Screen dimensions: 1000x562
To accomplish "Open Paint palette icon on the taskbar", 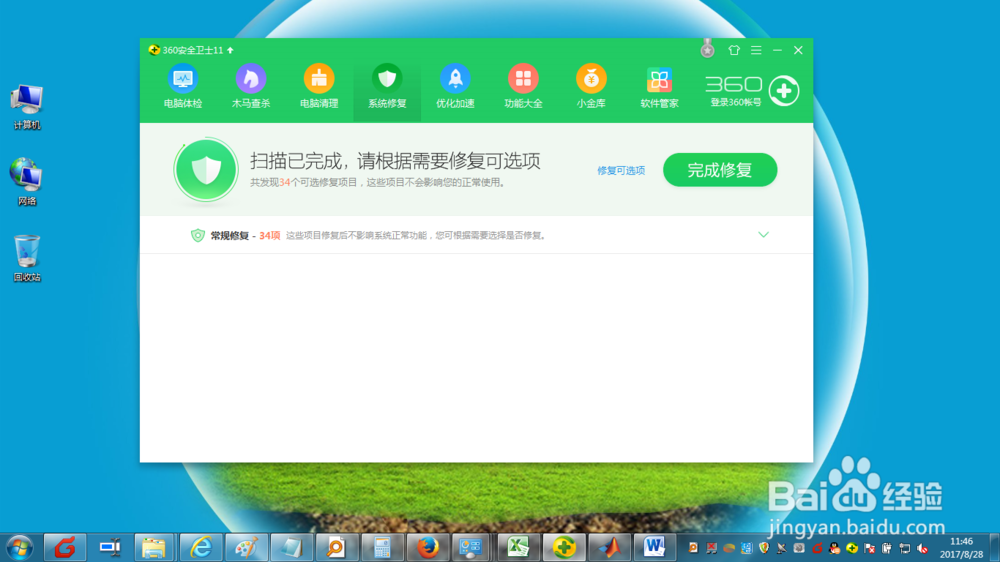I will [246, 547].
